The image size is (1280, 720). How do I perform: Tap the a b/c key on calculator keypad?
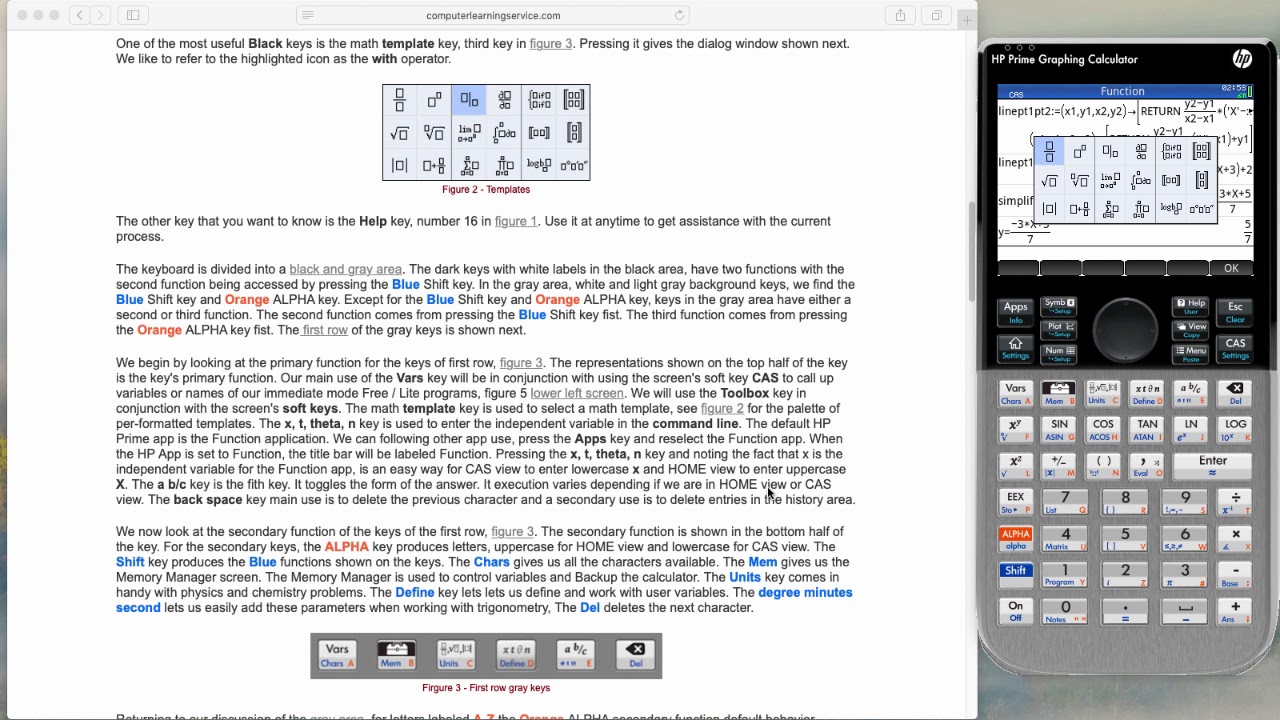[1191, 394]
